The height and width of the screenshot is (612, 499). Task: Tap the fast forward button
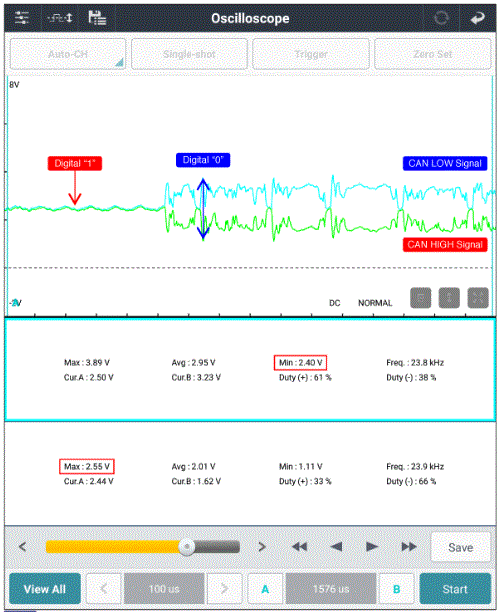409,547
